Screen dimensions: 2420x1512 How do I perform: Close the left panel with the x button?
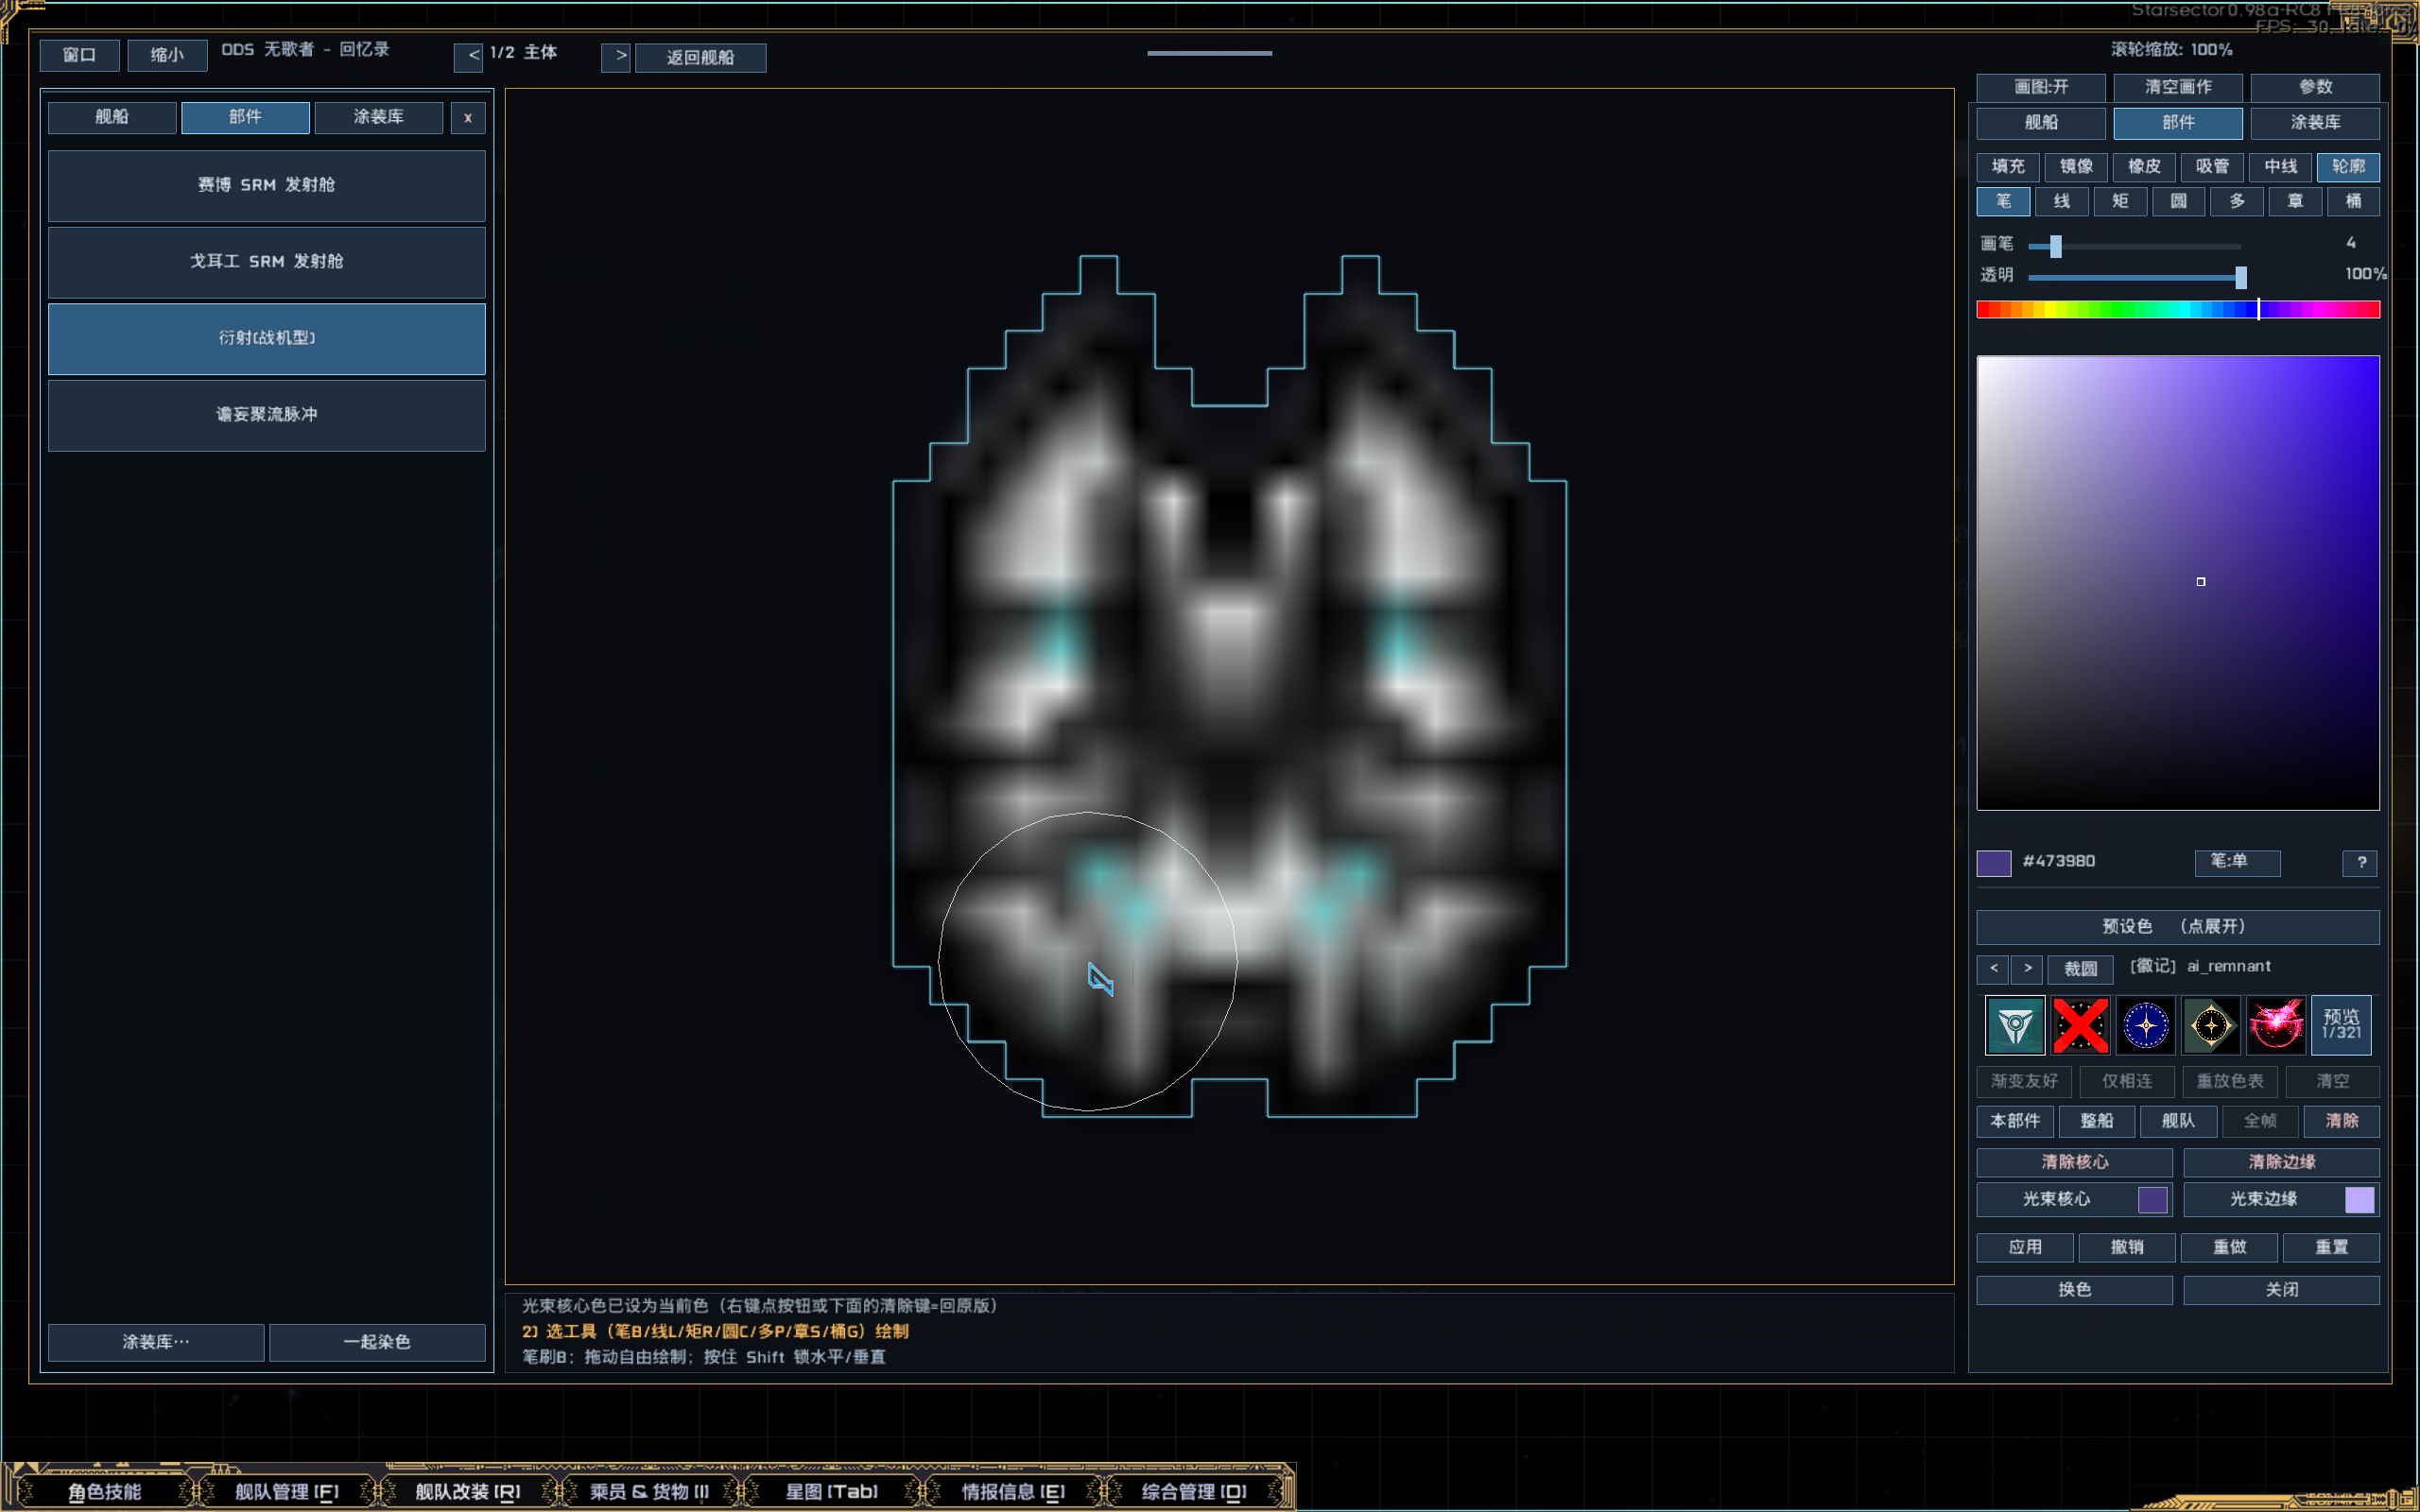[x=468, y=118]
